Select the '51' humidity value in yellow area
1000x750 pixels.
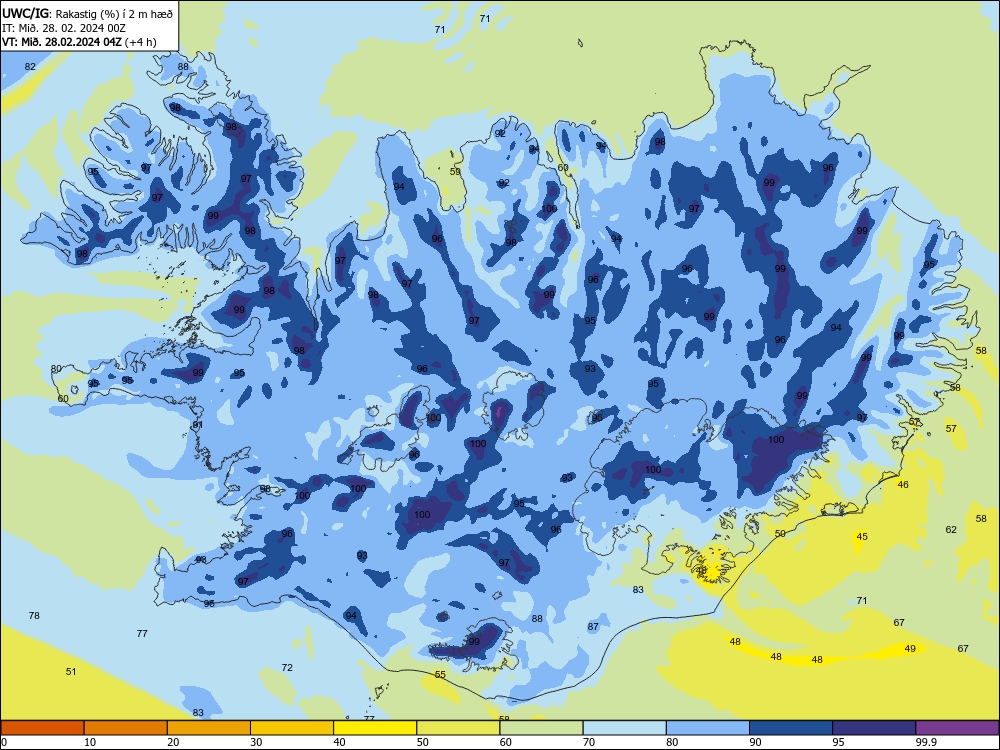71,672
